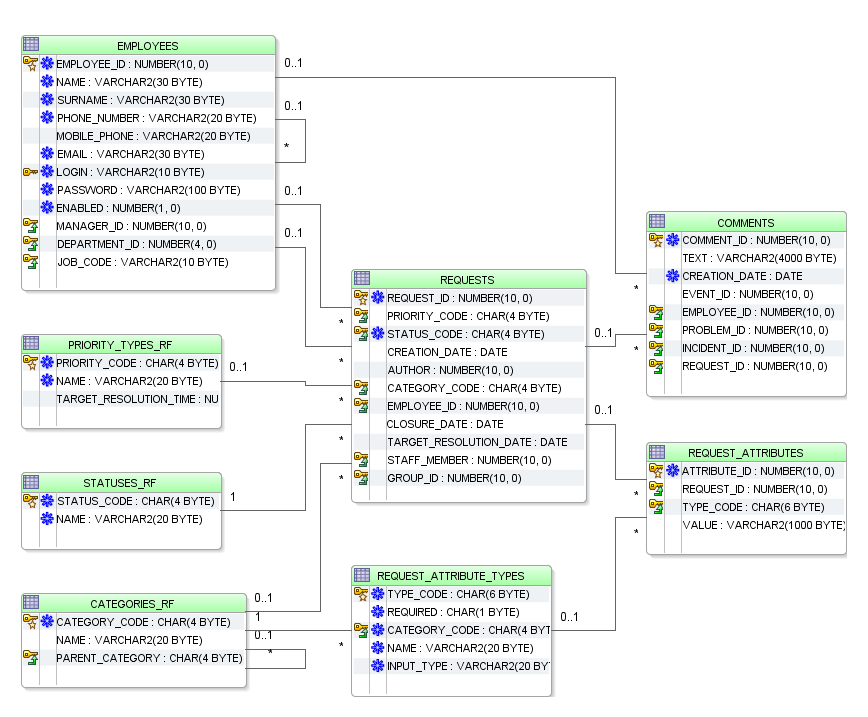Click the REQUEST_ATTRIBUTES table grid icon
This screenshot has width=868, height=717.
click(657, 452)
